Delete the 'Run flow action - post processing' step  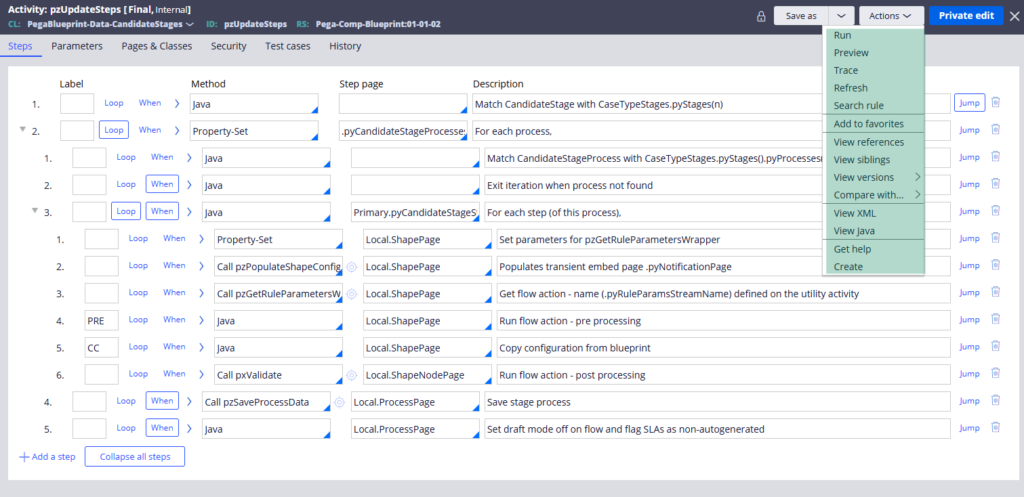995,374
